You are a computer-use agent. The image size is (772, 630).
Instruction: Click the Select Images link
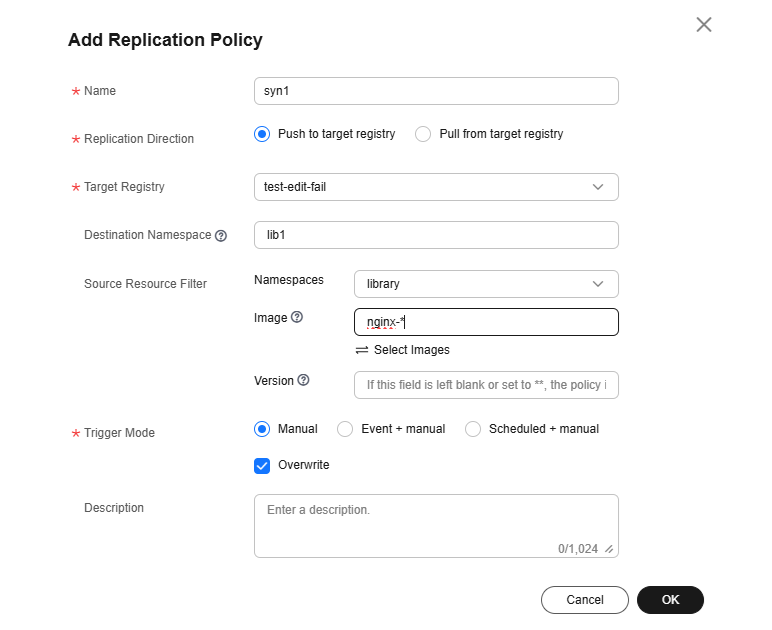pos(411,350)
